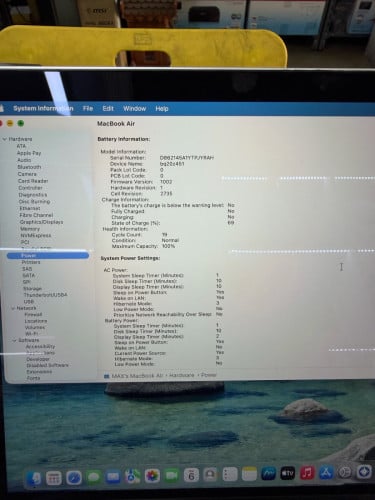
Task: Open Messages from the dock
Action: [94, 477]
